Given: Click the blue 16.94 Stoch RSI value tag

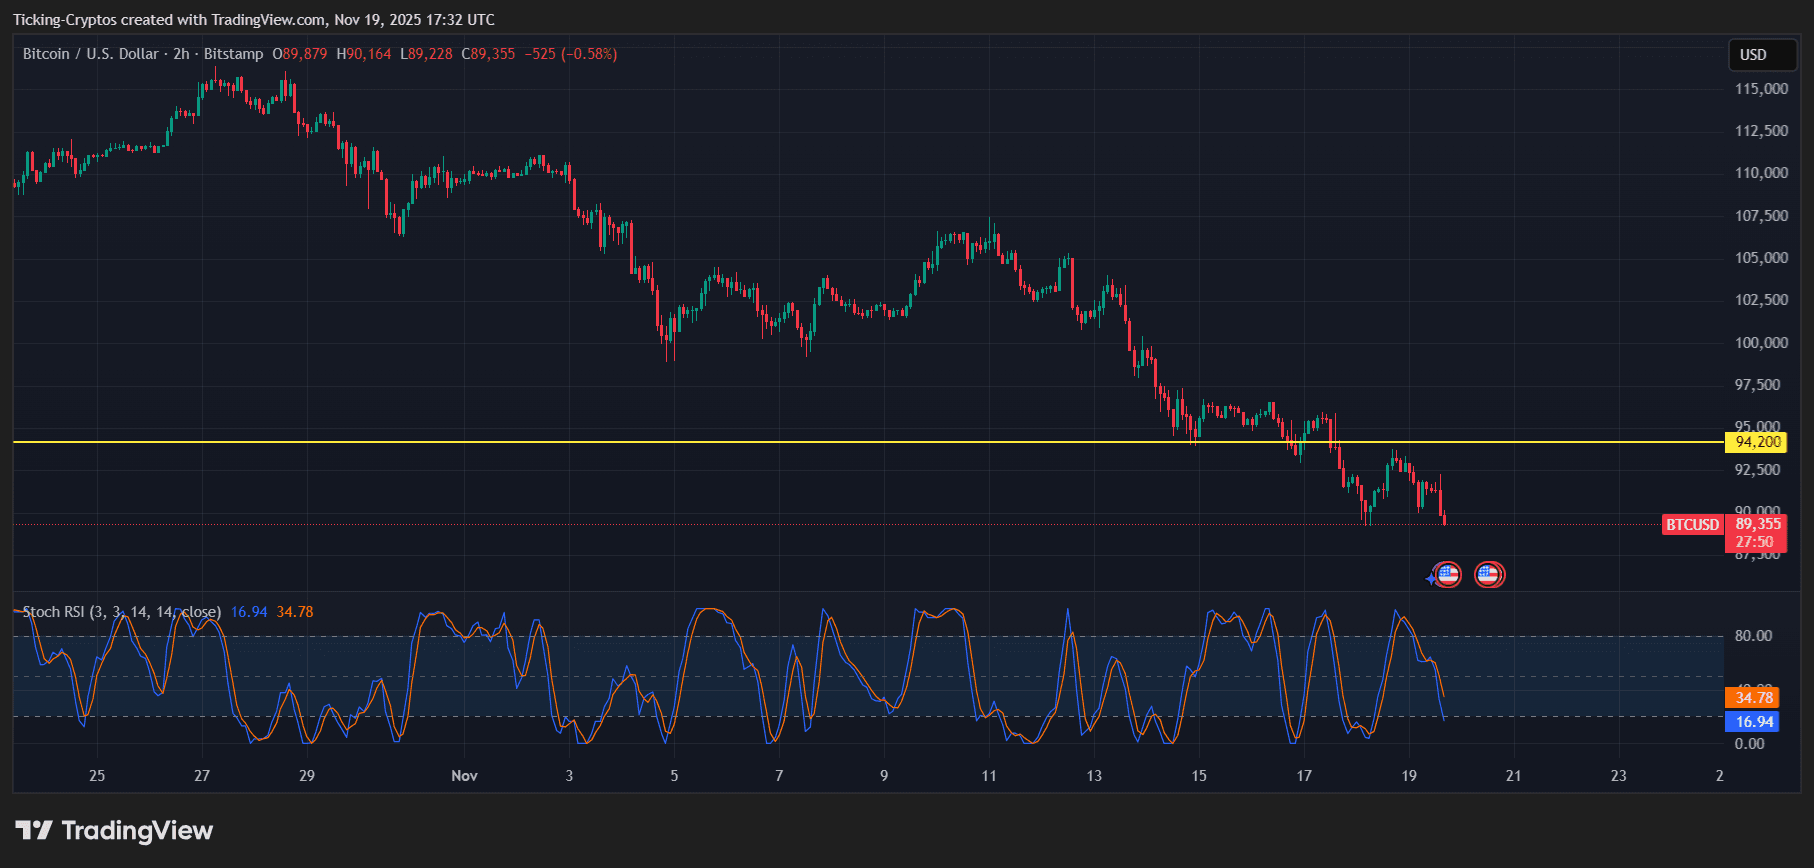Looking at the screenshot, I should (x=1753, y=722).
